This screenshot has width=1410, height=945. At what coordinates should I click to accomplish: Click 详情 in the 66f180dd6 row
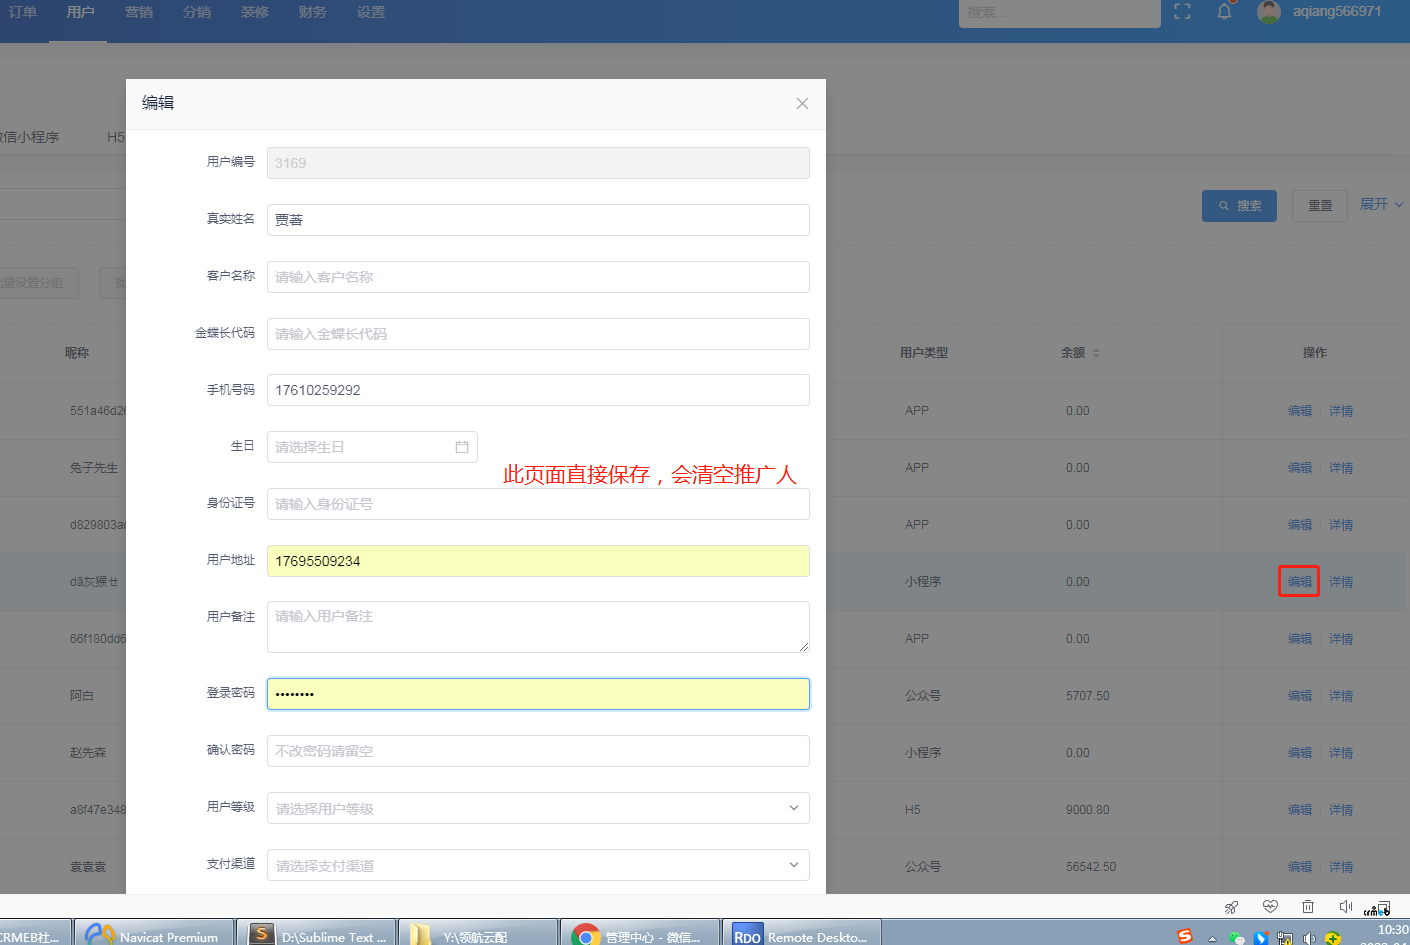(1341, 639)
